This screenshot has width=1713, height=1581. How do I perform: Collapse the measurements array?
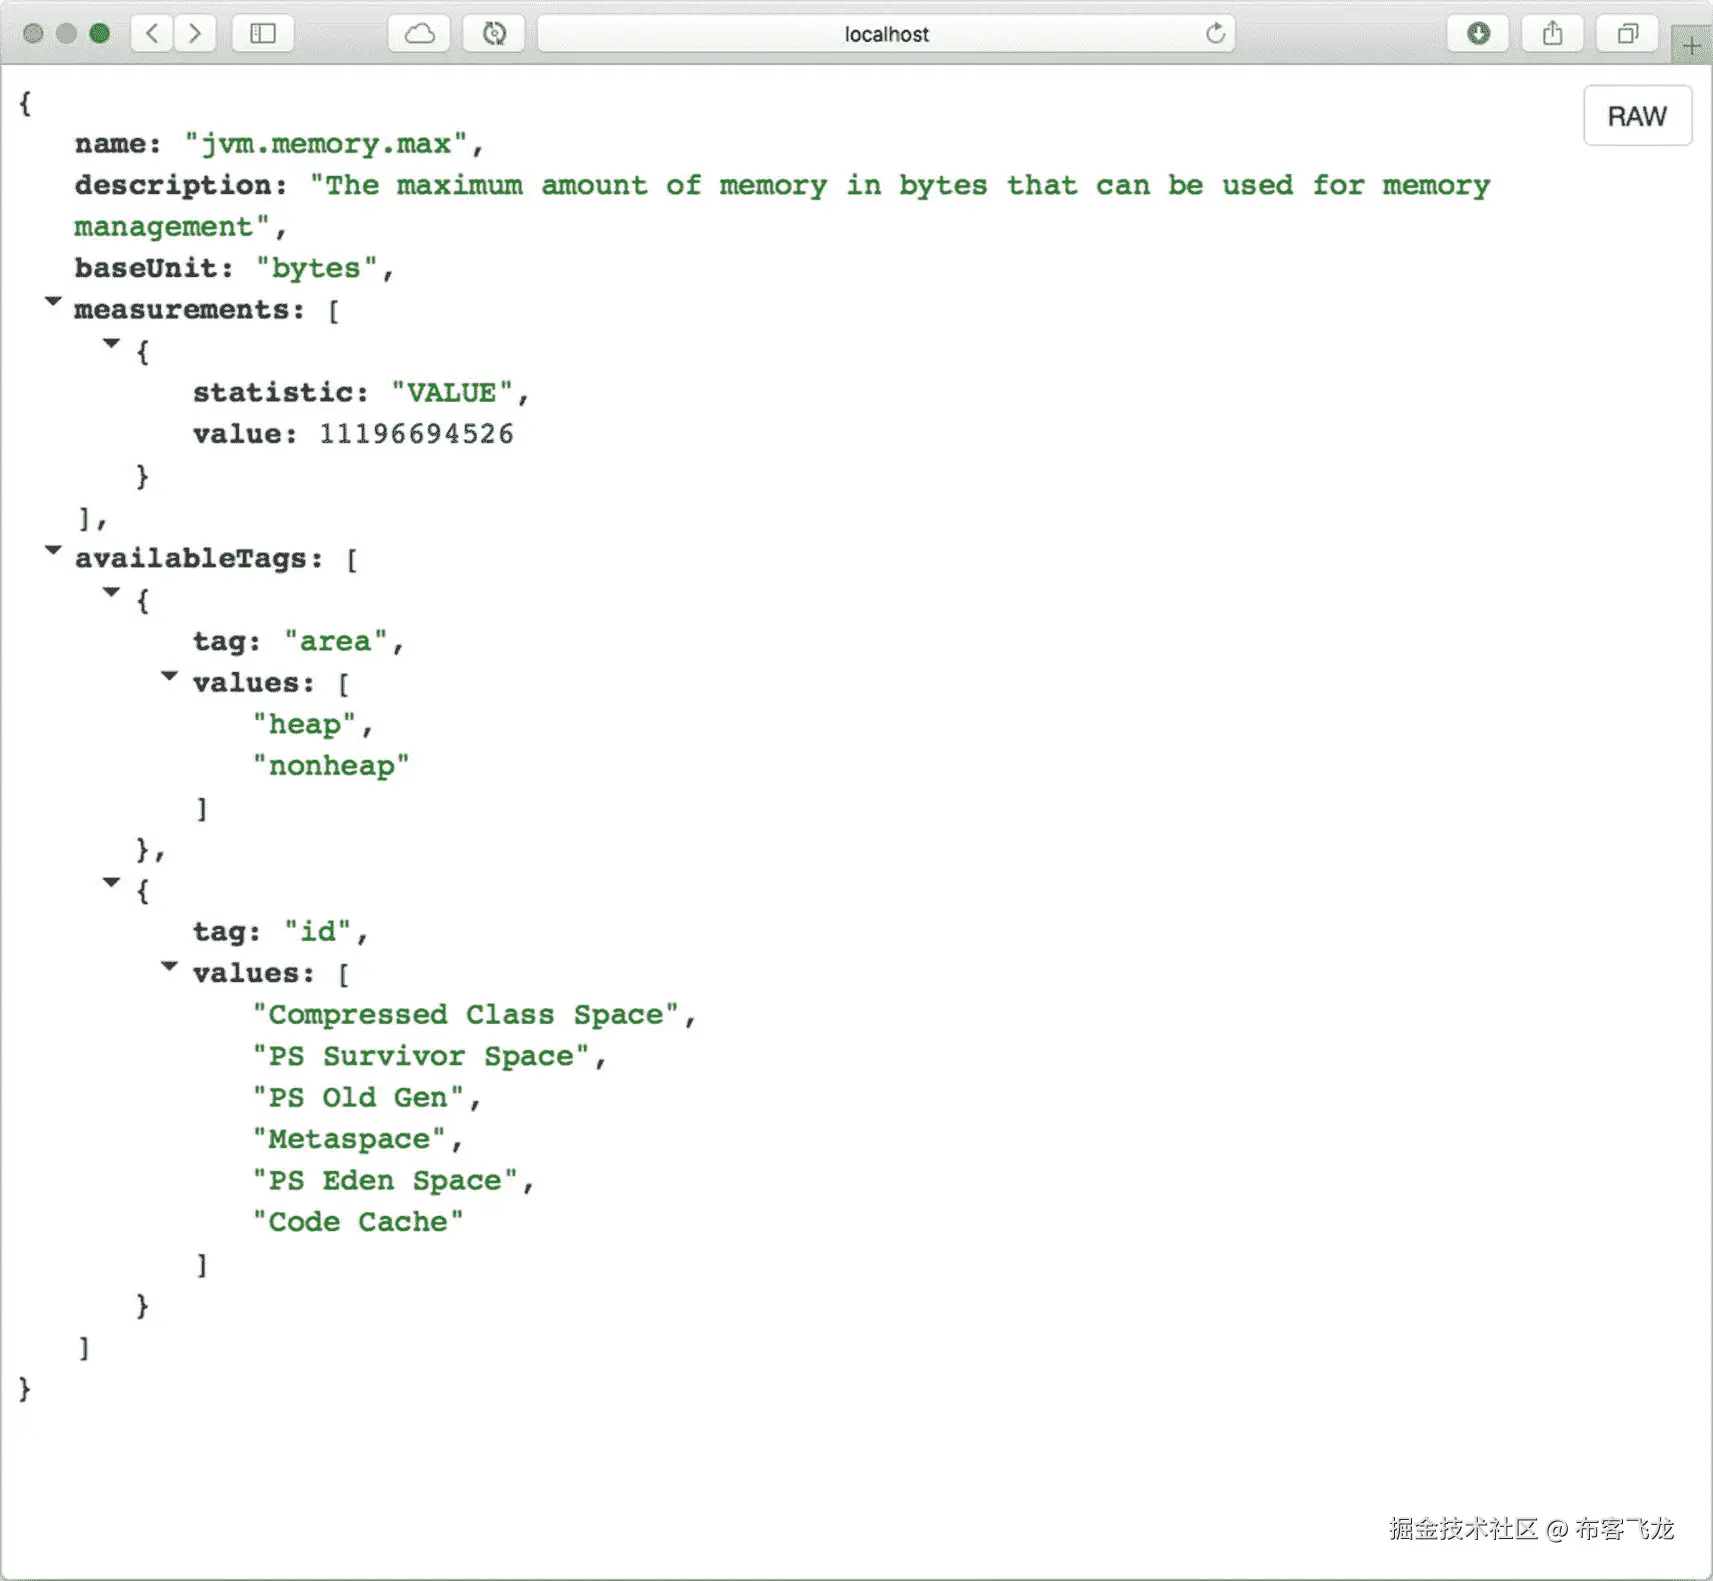tap(53, 302)
